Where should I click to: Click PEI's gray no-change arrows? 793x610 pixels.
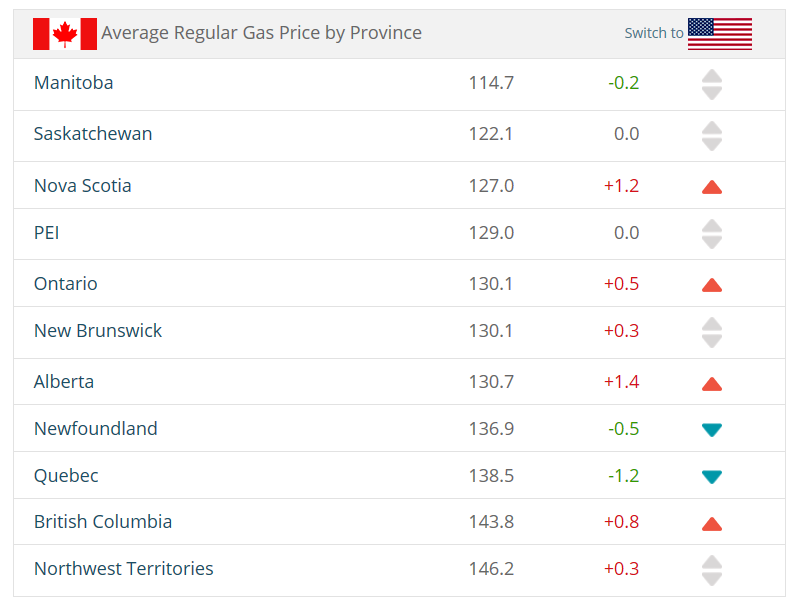(712, 234)
